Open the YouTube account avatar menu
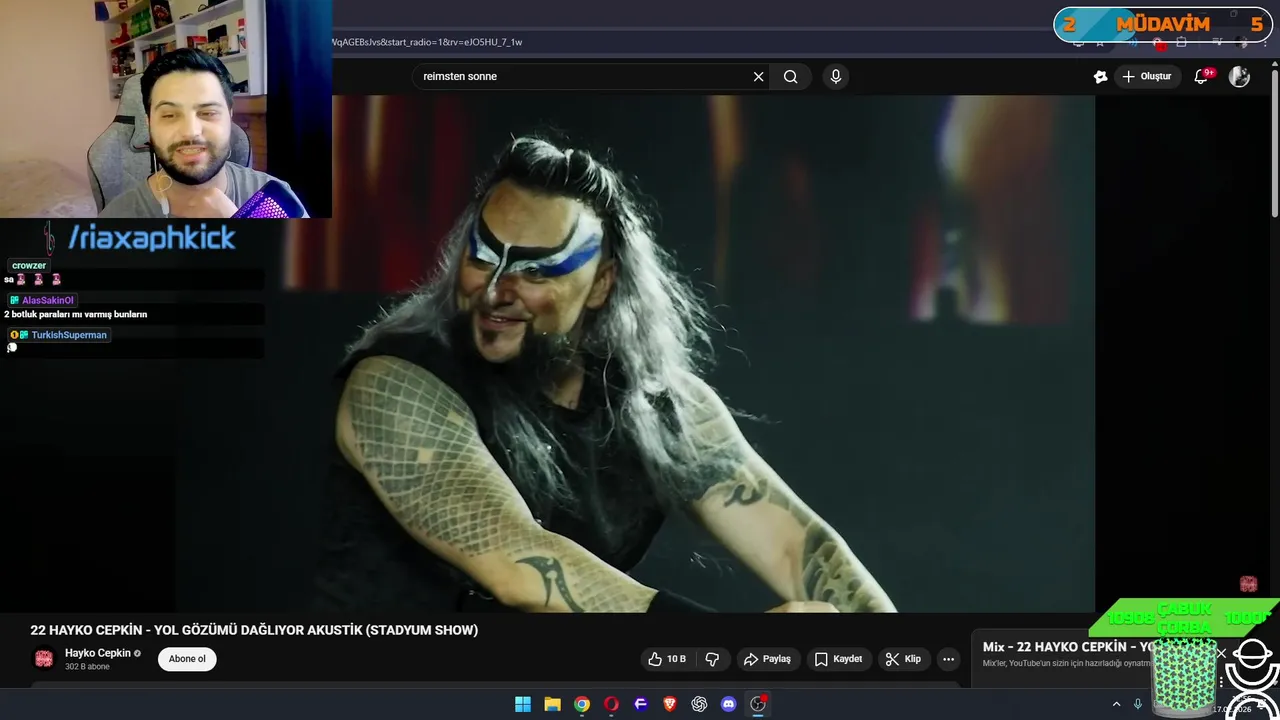The height and width of the screenshot is (720, 1280). click(x=1239, y=77)
